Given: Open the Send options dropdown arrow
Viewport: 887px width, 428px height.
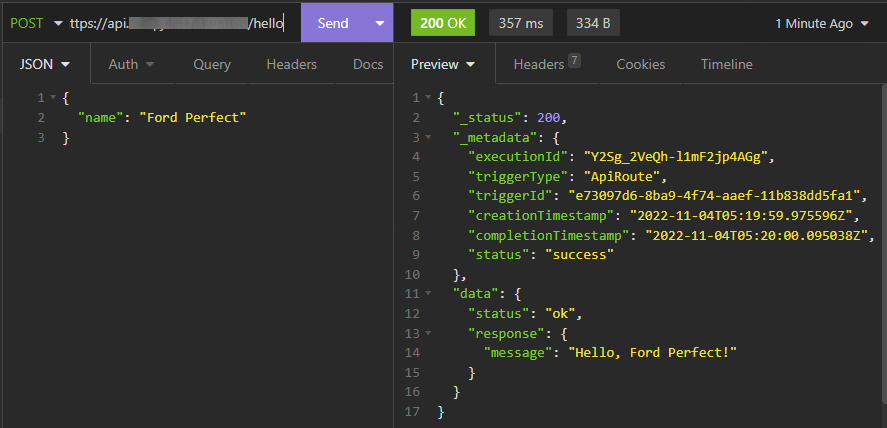Looking at the screenshot, I should [378, 22].
